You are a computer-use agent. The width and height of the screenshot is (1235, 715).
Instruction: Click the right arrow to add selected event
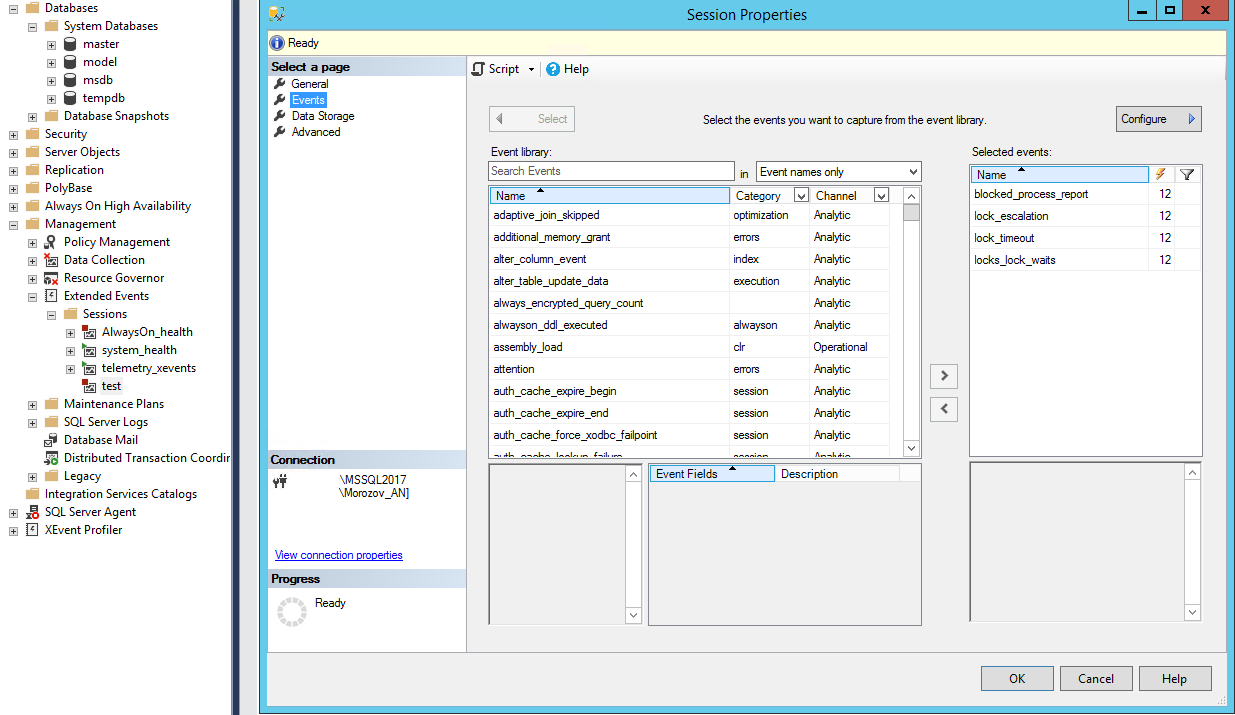click(943, 376)
